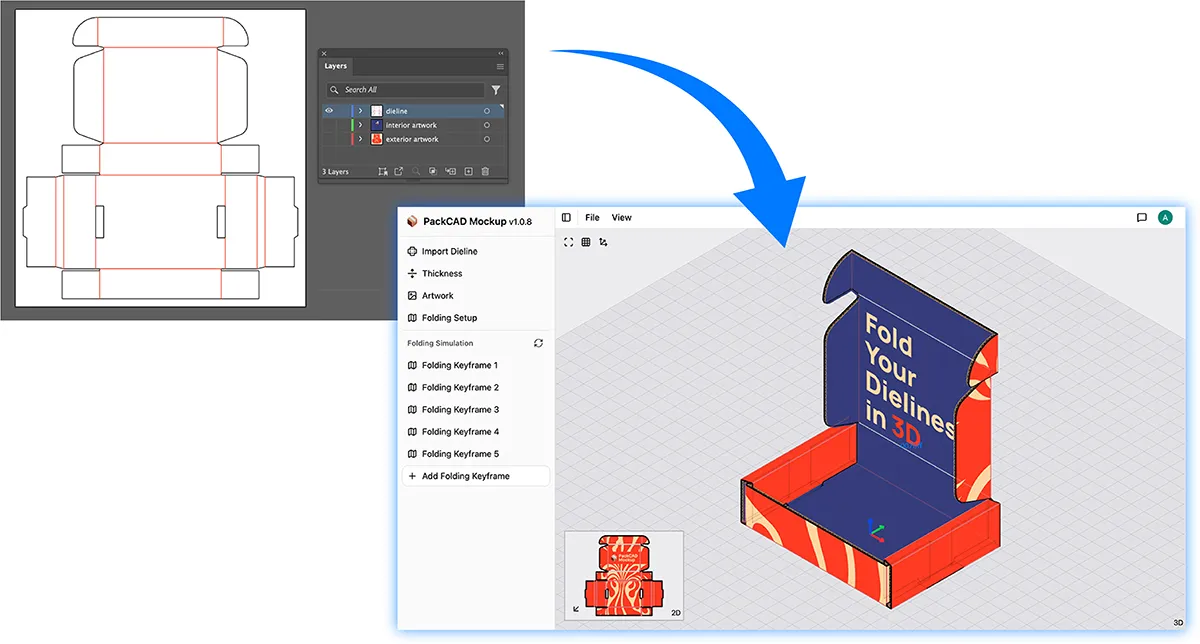Click the fit-to-view icon above the 3D viewport
This screenshot has width=1200, height=644.
pyautogui.click(x=569, y=242)
